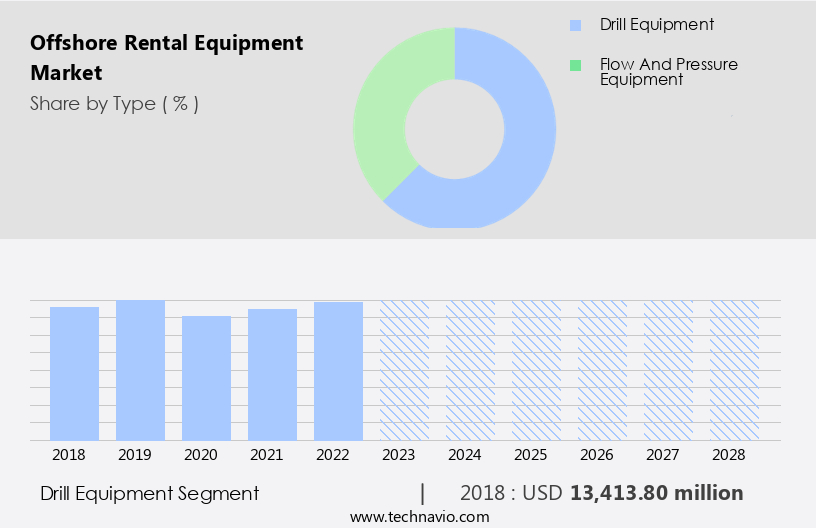Click the 2018 axis label
The height and width of the screenshot is (528, 816).
[x=69, y=455]
